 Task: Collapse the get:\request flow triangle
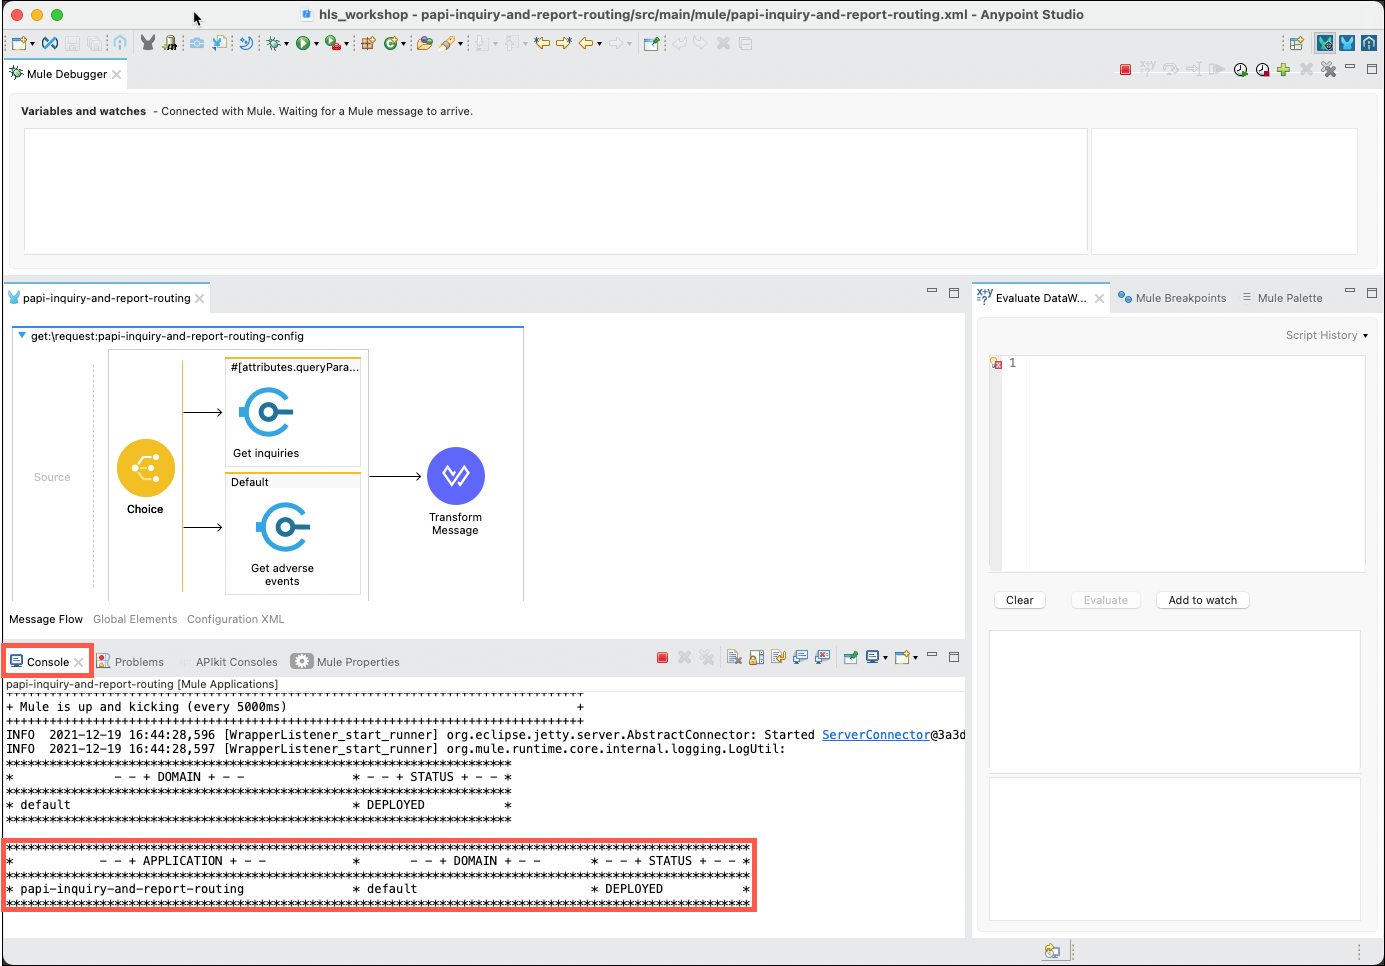(22, 336)
